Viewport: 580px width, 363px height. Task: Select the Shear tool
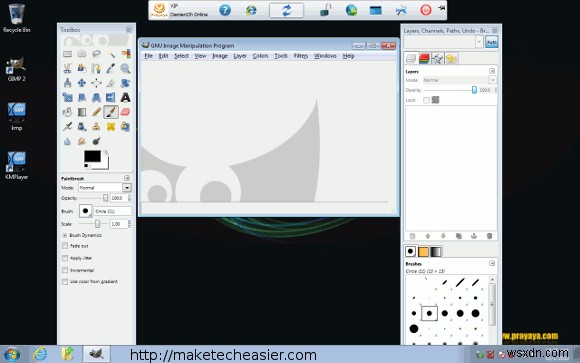click(x=82, y=98)
